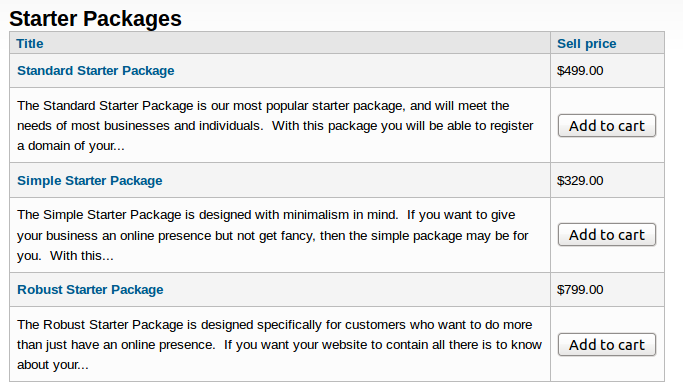This screenshot has height=382, width=683.
Task: Click the $329.00 price cell
Action: pyautogui.click(x=580, y=180)
